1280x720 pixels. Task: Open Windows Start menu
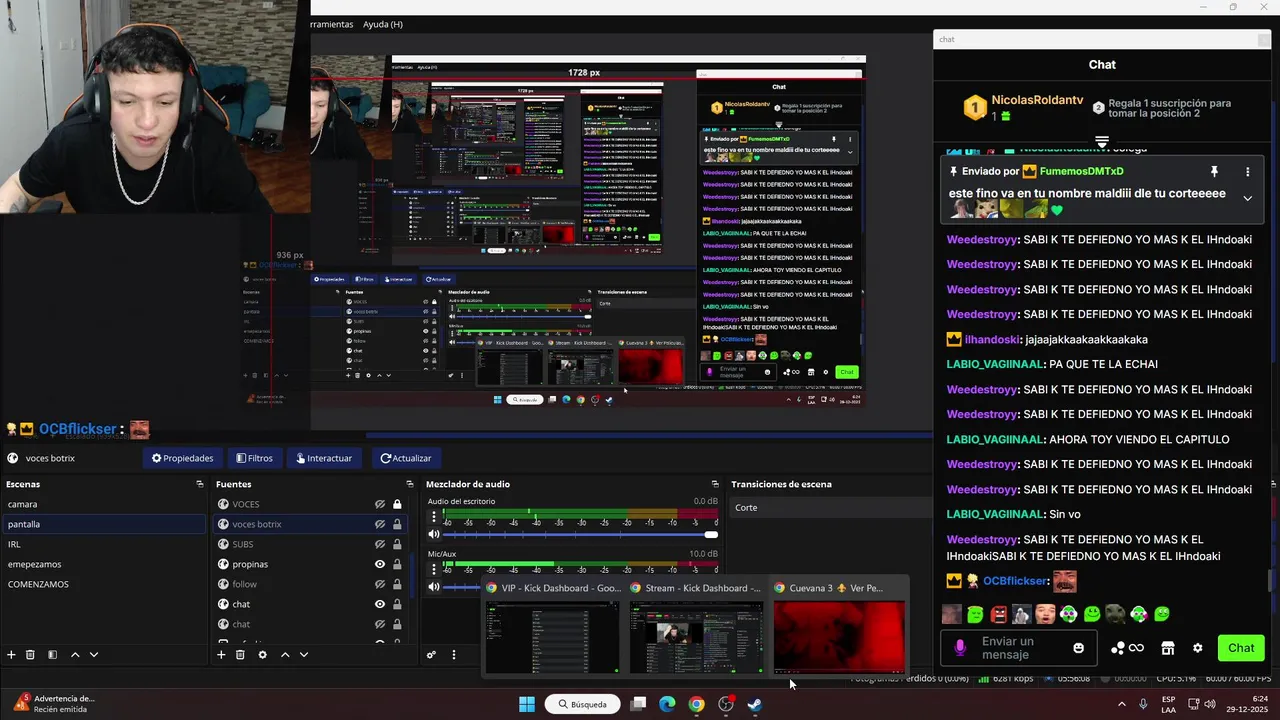[527, 704]
